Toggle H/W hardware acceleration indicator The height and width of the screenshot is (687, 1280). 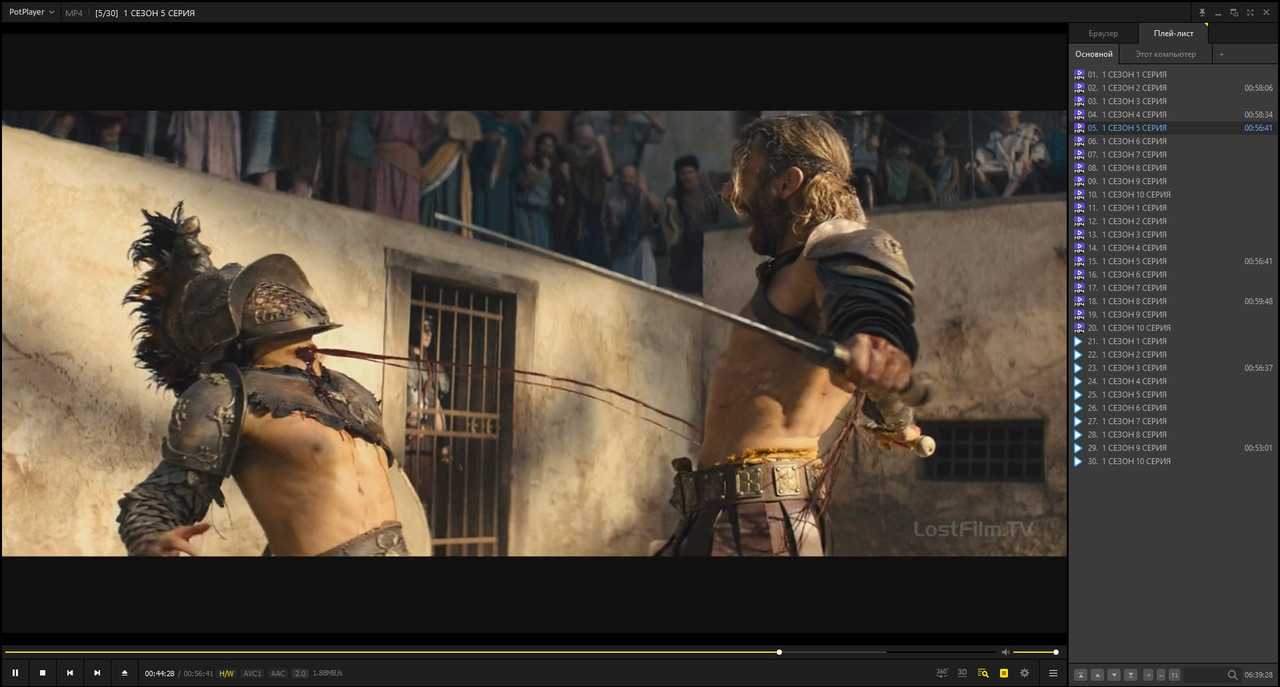click(227, 674)
